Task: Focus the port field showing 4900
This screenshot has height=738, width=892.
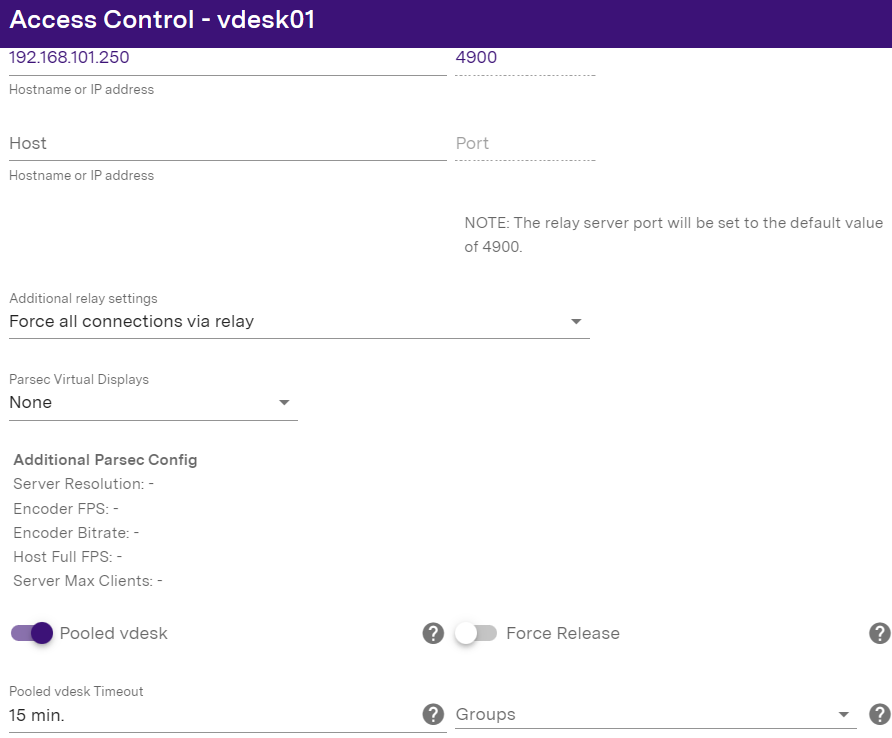Action: [525, 58]
